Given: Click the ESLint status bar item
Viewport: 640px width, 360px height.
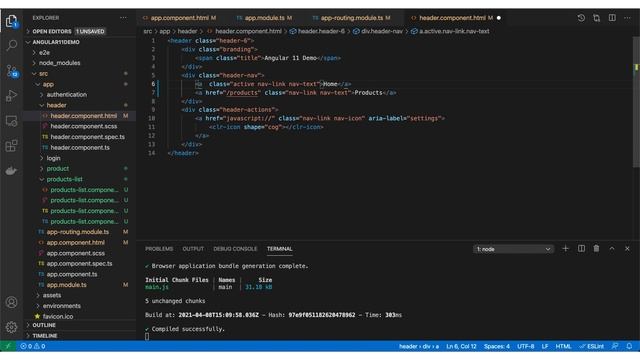Looking at the screenshot, I should (592, 346).
